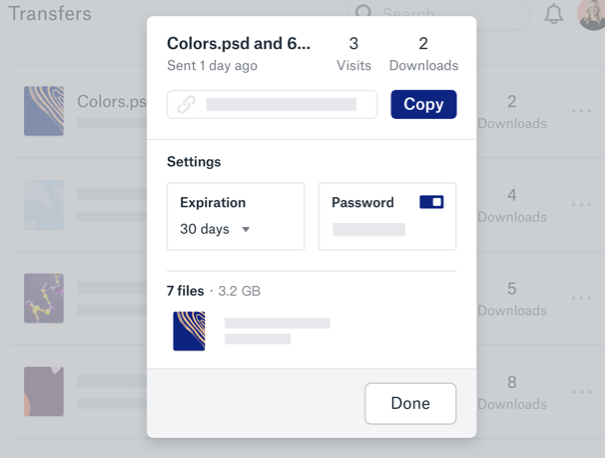Viewport: 605px width, 458px height.
Task: Open more options for 4 Downloads transfer
Action: click(582, 204)
